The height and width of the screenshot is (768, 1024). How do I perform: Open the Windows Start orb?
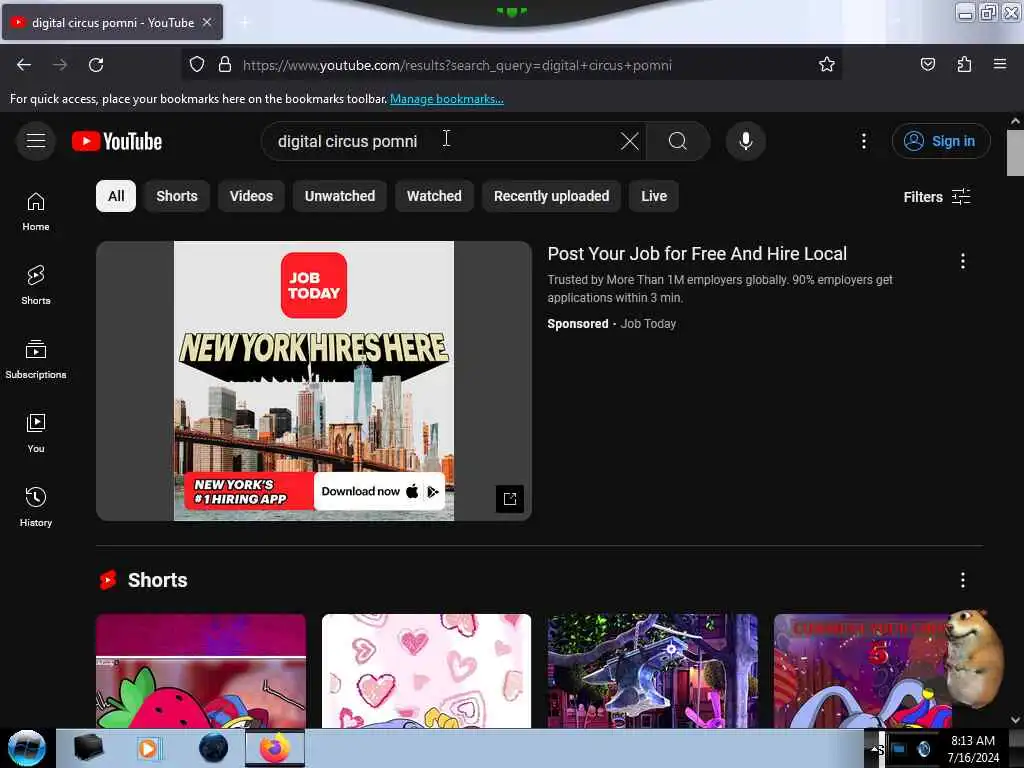[x=27, y=748]
